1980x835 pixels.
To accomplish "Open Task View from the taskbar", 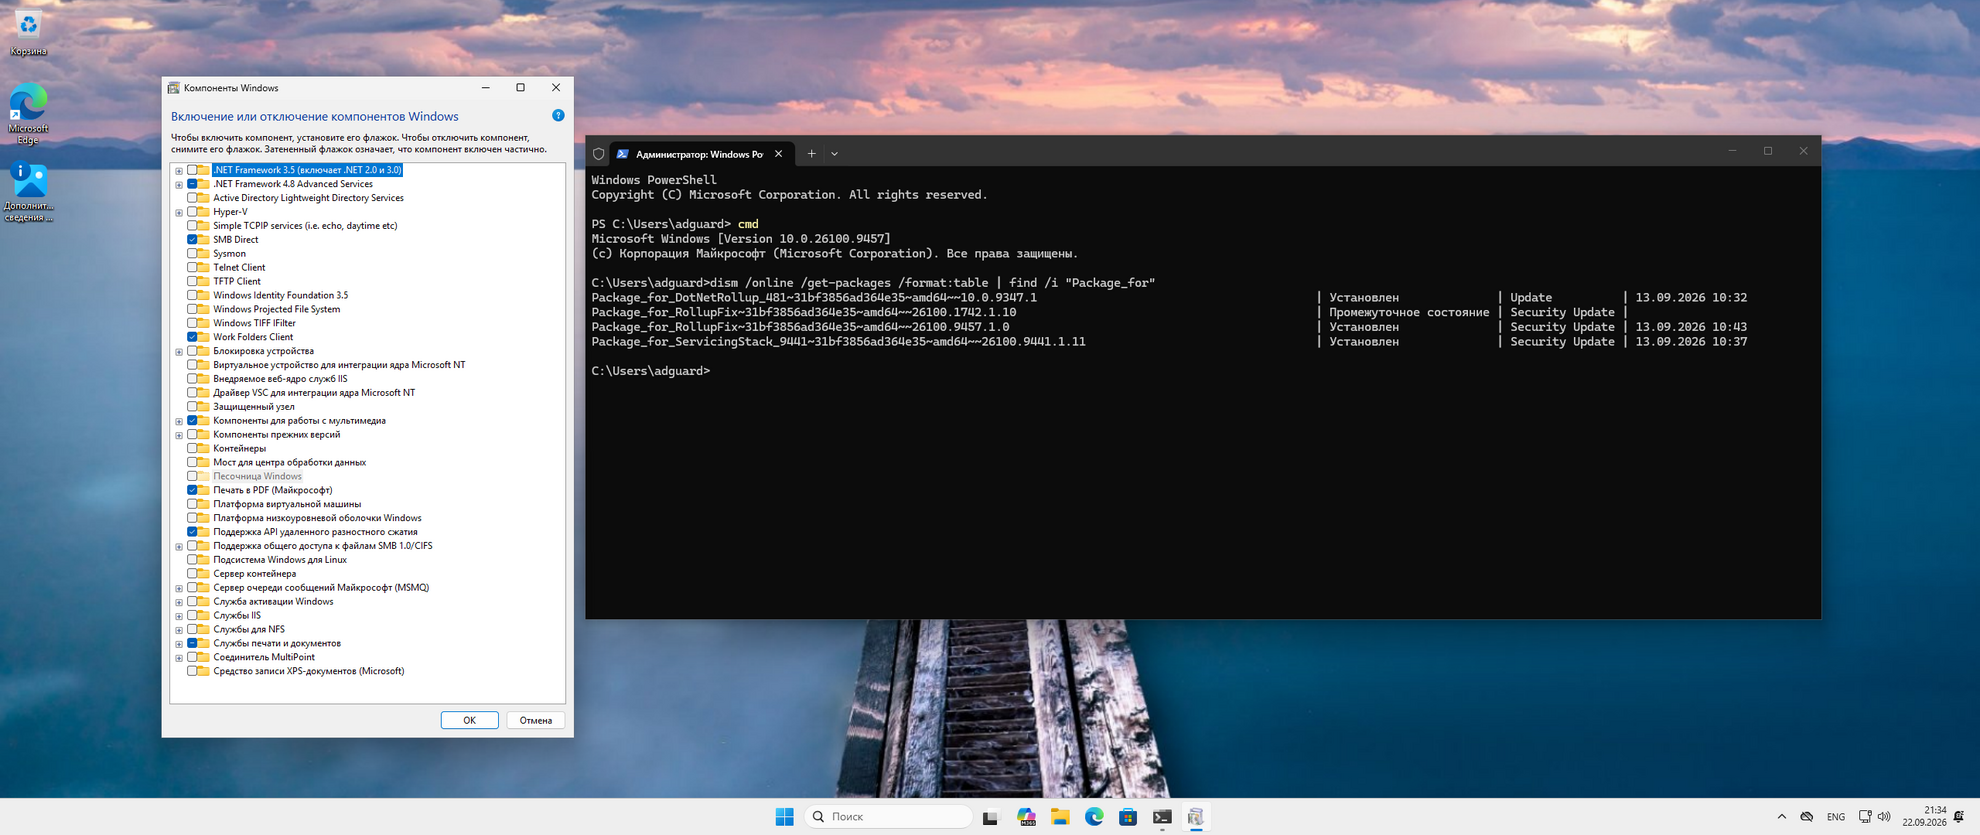I will click(x=990, y=817).
